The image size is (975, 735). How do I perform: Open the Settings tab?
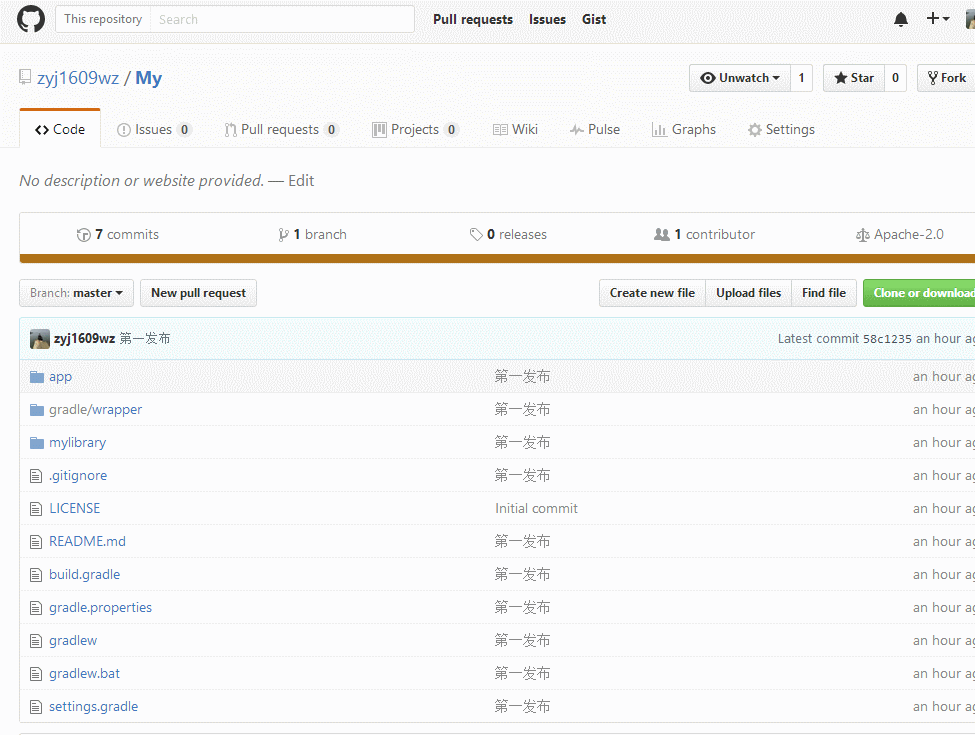pos(781,130)
